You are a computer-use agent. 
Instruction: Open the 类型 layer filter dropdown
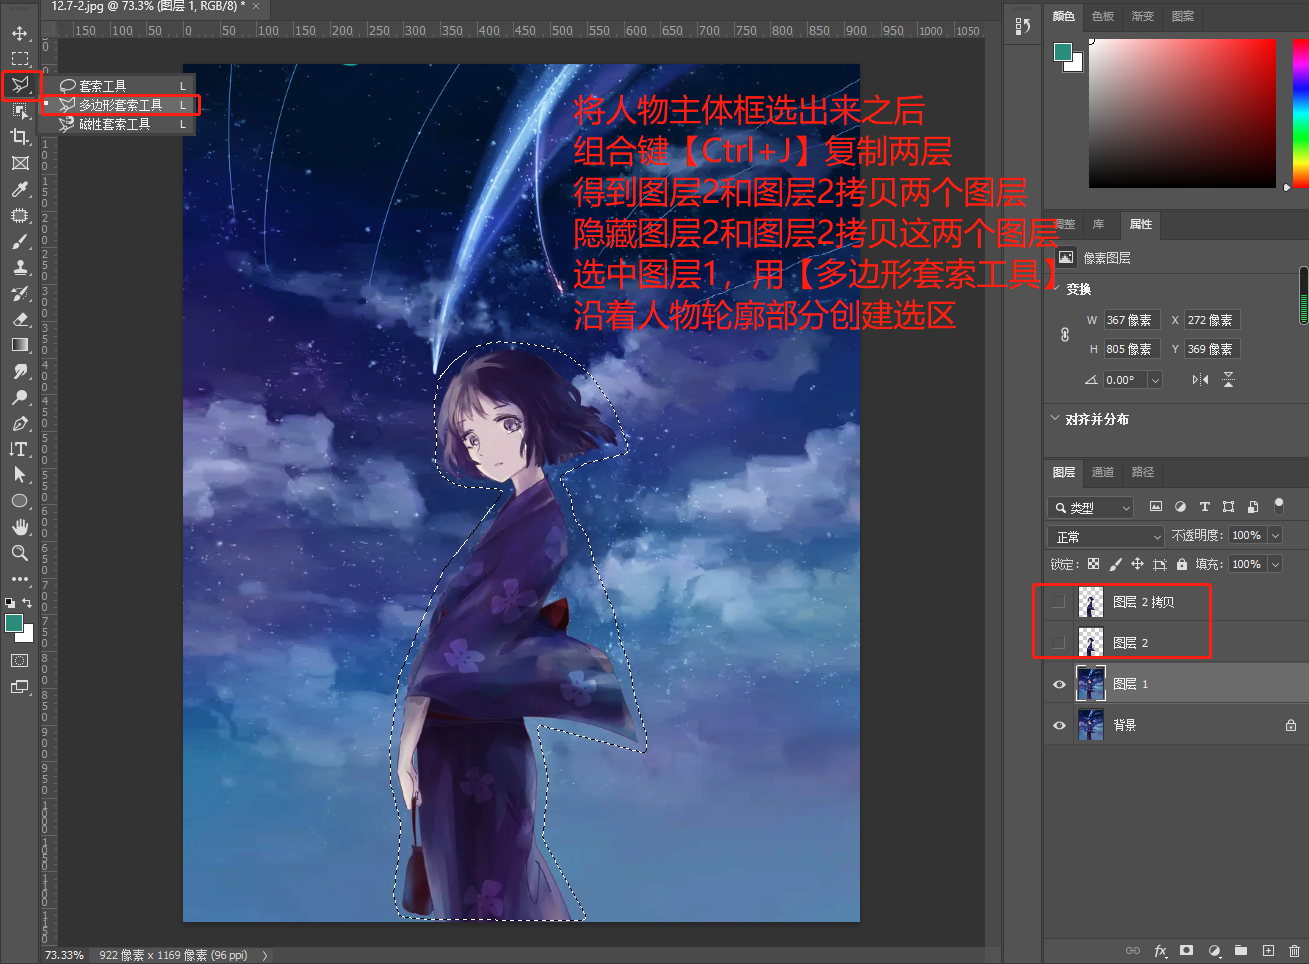[x=1090, y=508]
